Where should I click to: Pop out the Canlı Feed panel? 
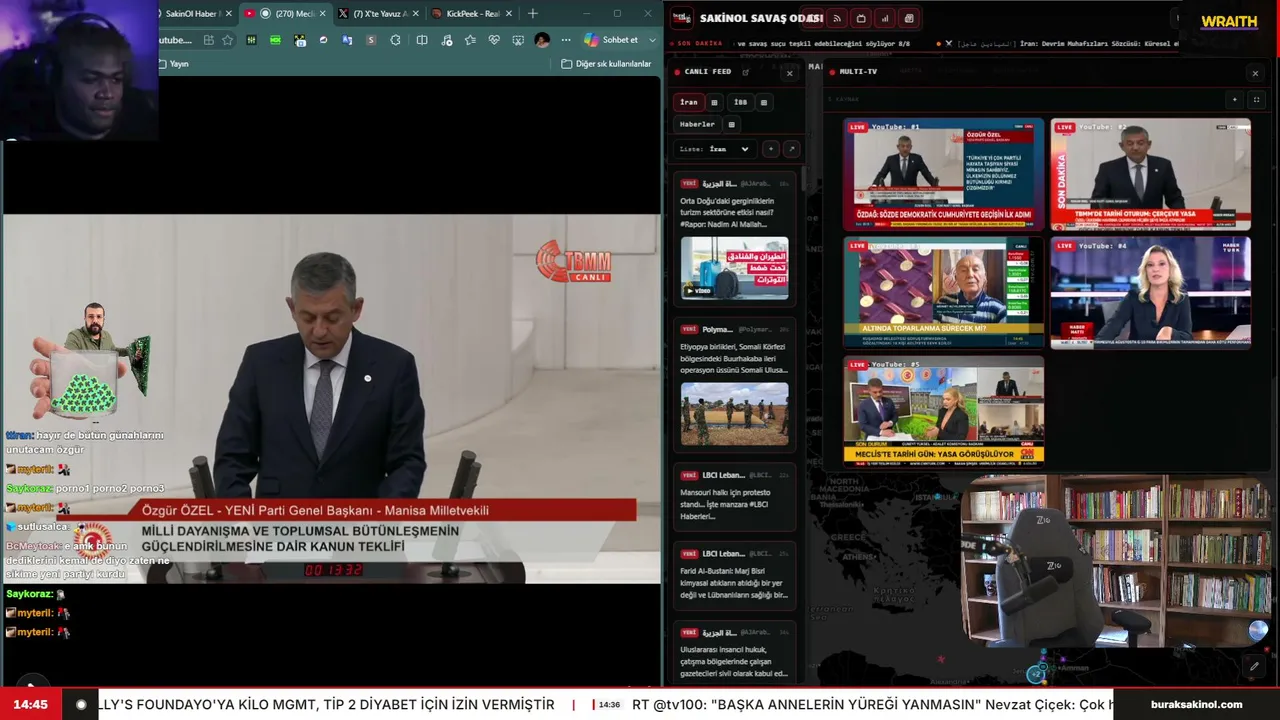coord(746,72)
